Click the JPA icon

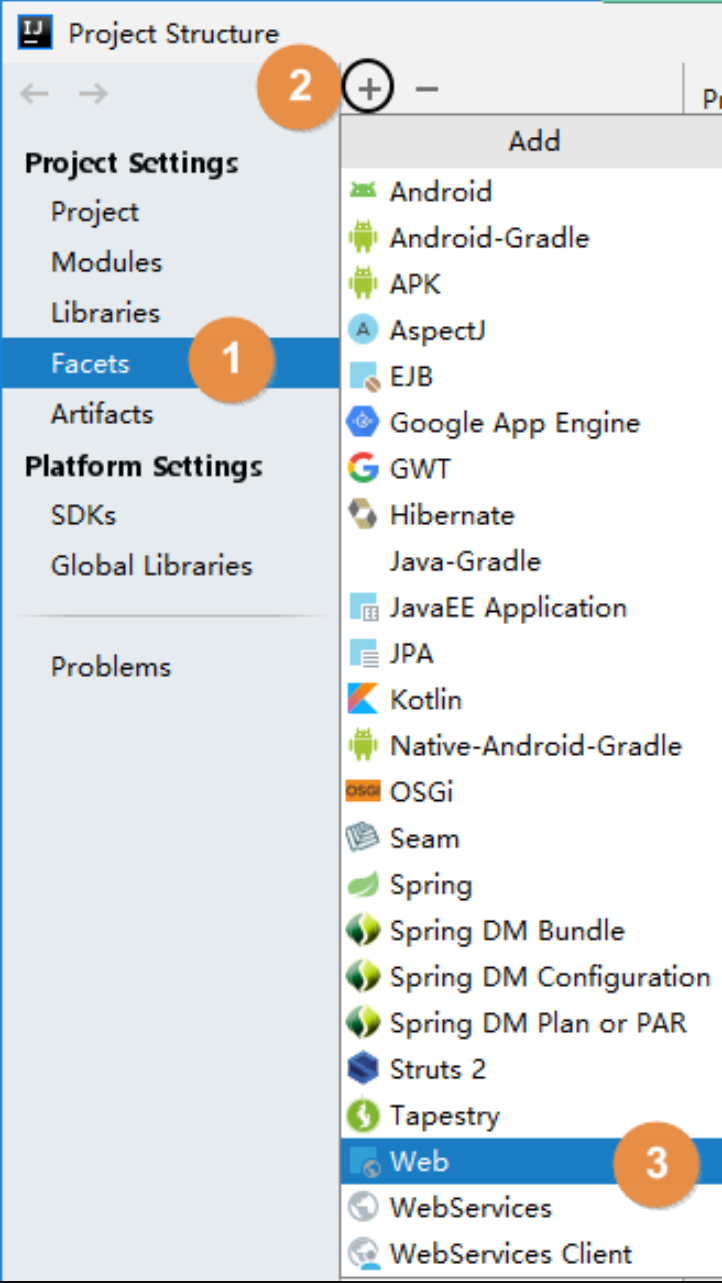coord(363,654)
